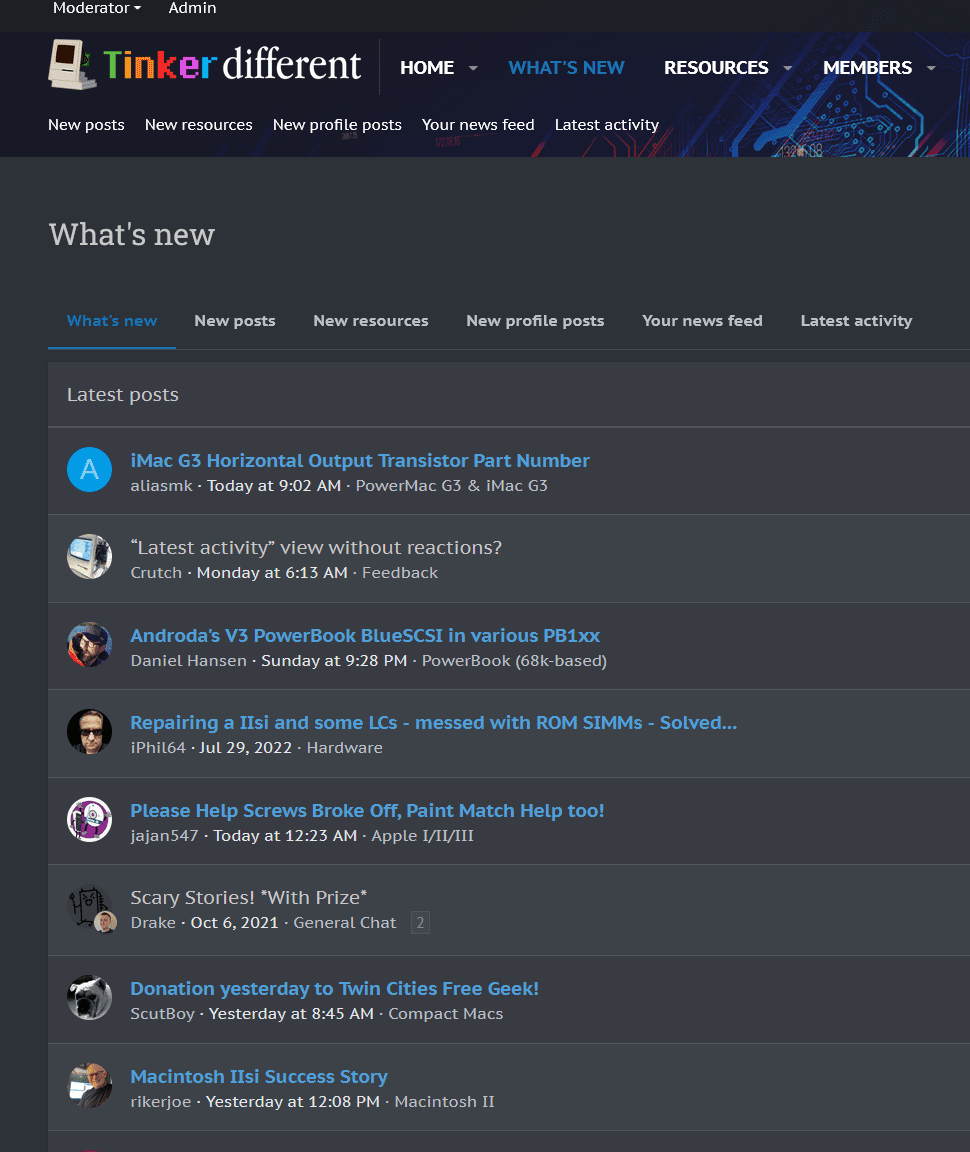Viewport: 970px width, 1152px height.
Task: Open Your news feed in header sub-navigation
Action: [x=478, y=125]
